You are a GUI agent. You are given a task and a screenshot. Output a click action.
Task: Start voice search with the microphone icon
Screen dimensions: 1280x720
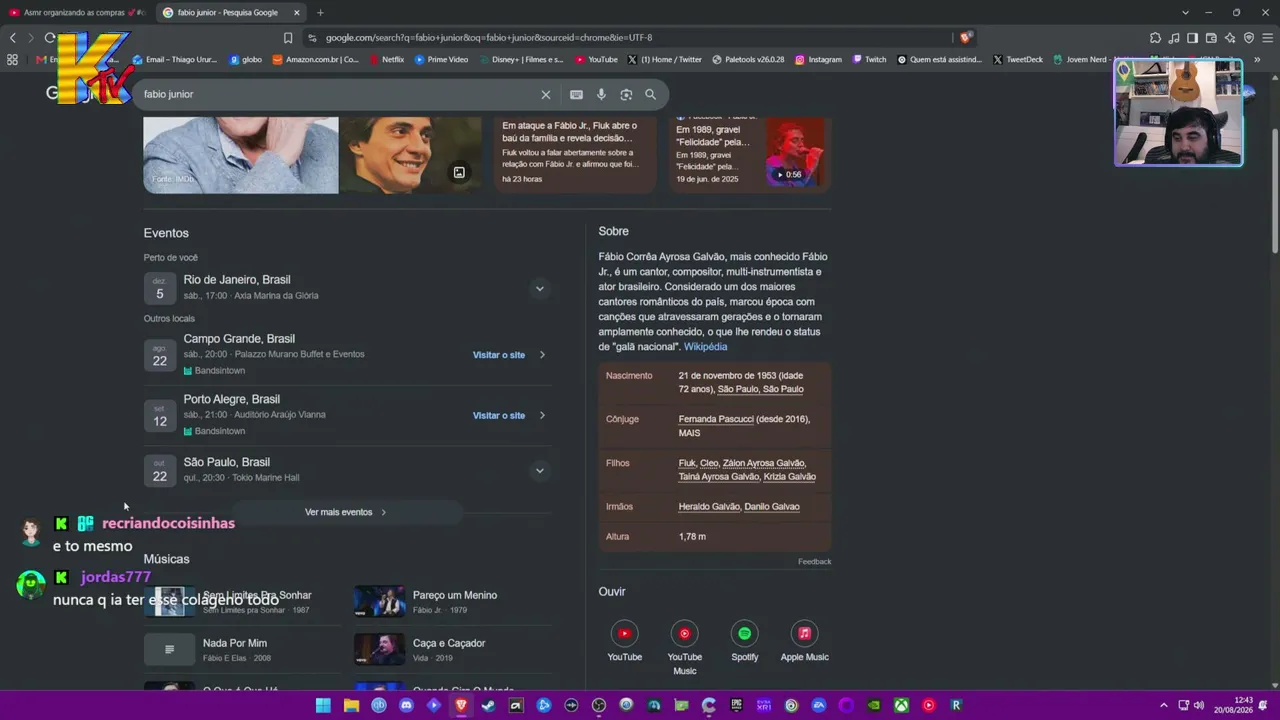(x=601, y=94)
